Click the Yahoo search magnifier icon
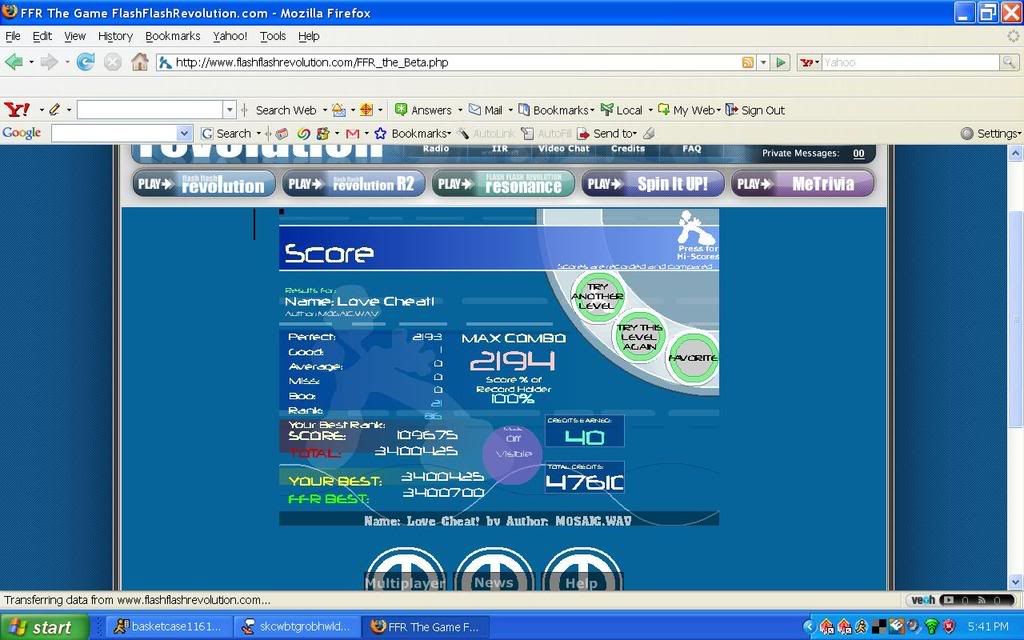The image size is (1024, 640). point(1009,62)
